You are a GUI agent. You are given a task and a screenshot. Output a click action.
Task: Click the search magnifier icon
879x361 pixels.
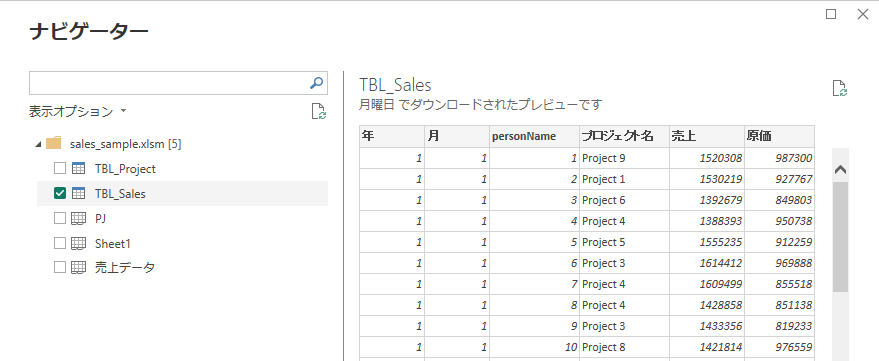(316, 83)
